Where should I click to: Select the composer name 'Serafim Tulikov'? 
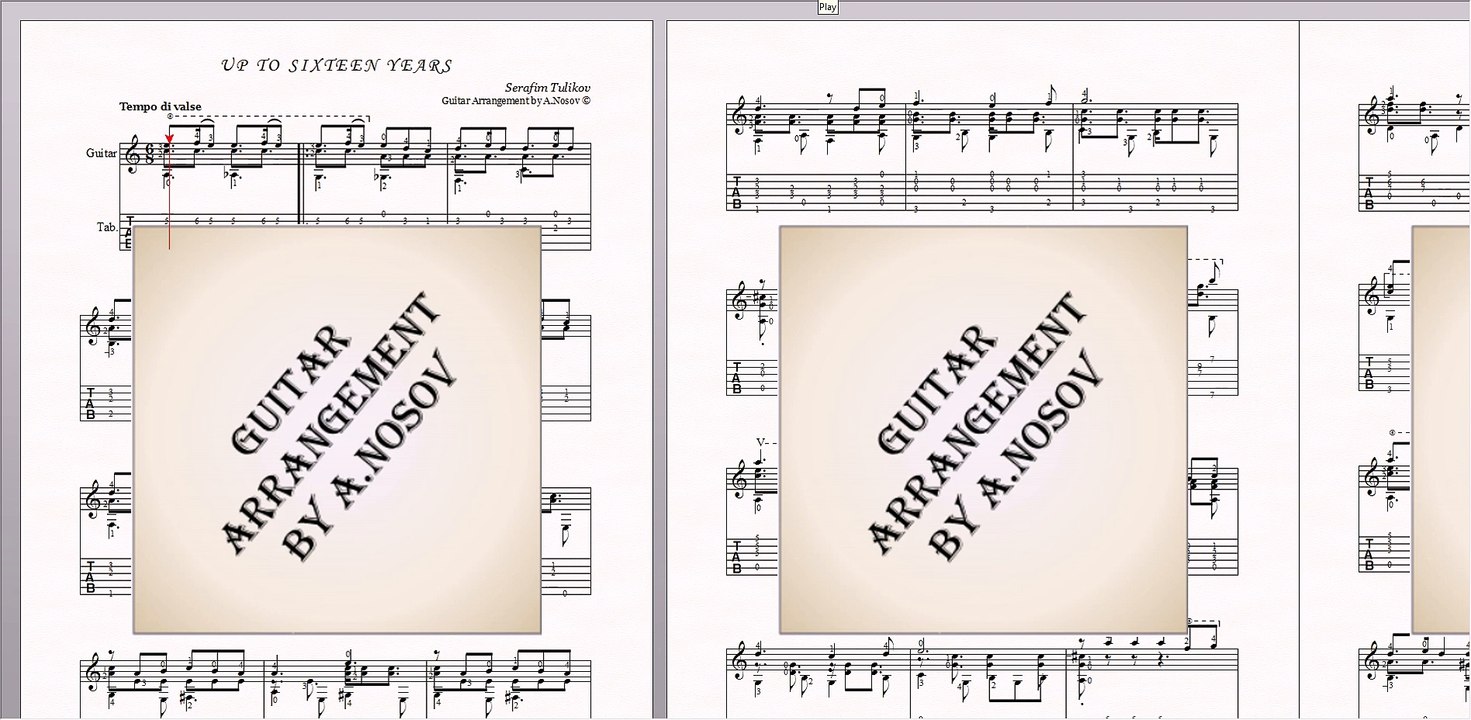(x=547, y=88)
